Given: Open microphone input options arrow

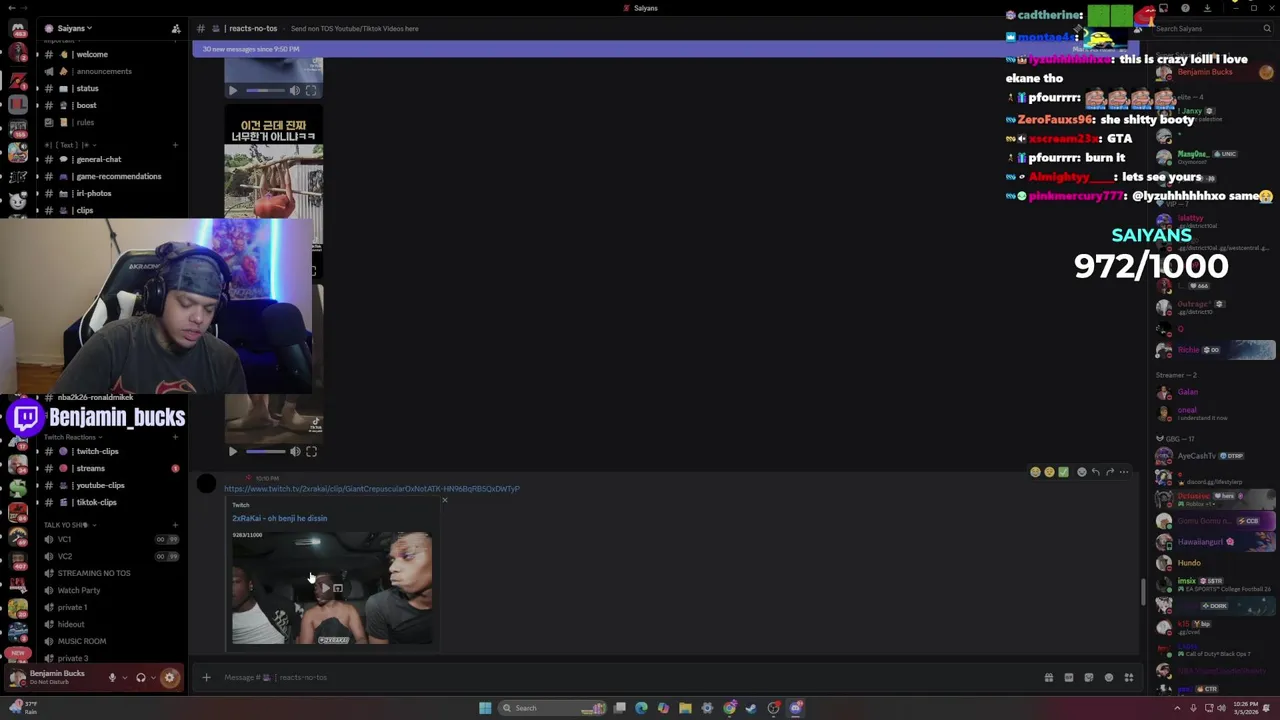Looking at the screenshot, I should tap(124, 678).
